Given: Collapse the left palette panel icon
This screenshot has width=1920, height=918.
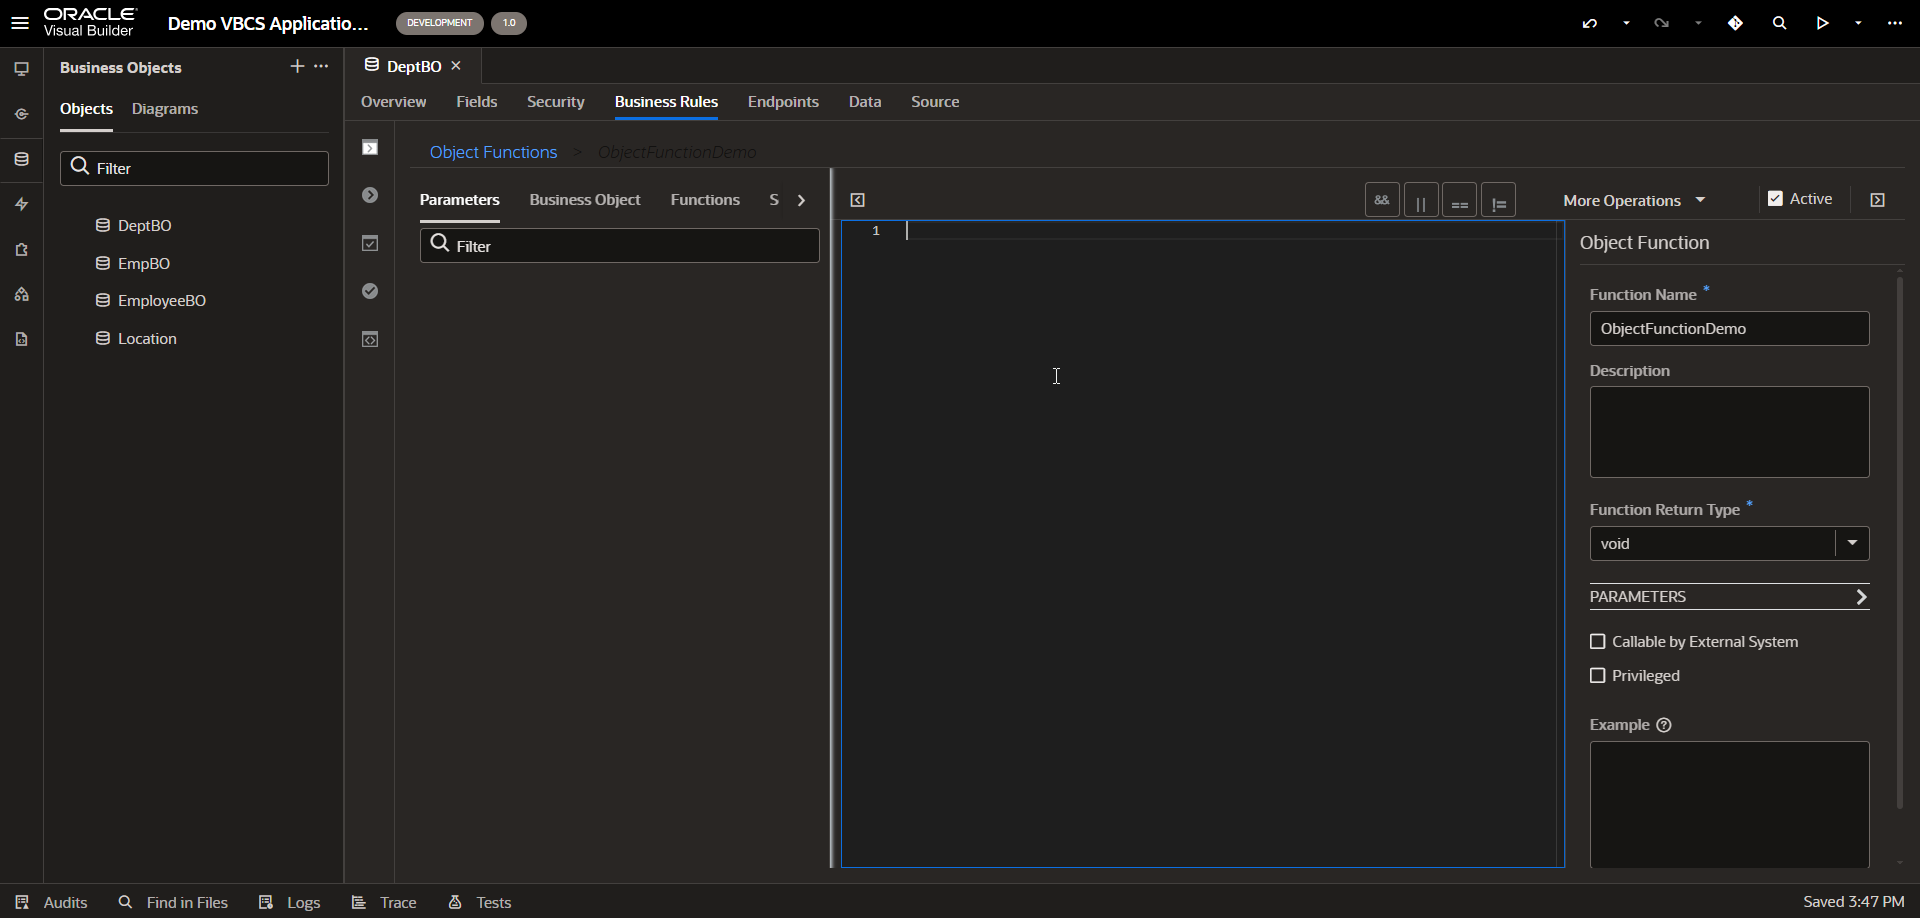Looking at the screenshot, I should (857, 200).
